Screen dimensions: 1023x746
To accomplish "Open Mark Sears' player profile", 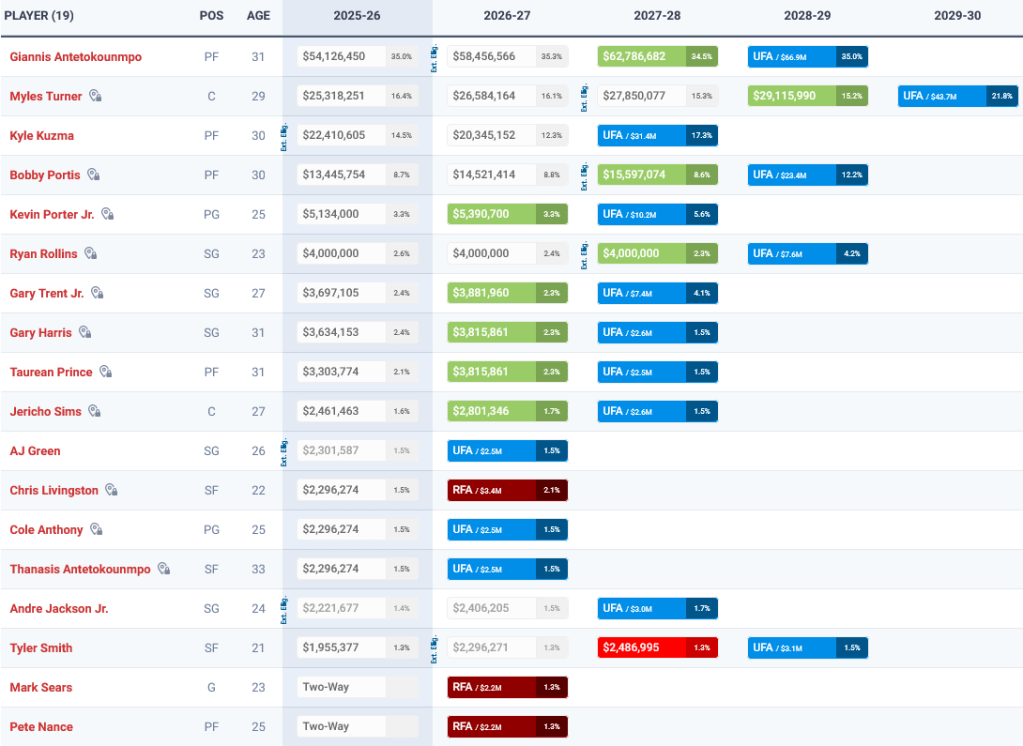I will pyautogui.click(x=41, y=687).
